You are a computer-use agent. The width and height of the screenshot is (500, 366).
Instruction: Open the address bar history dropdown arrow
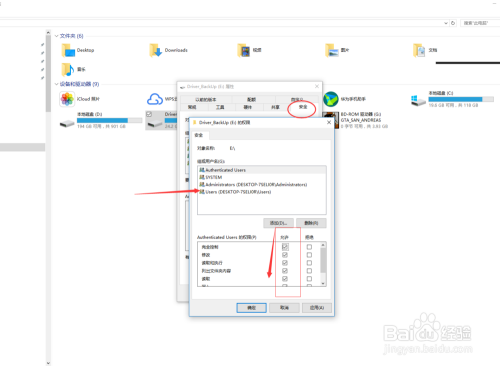click(446, 23)
